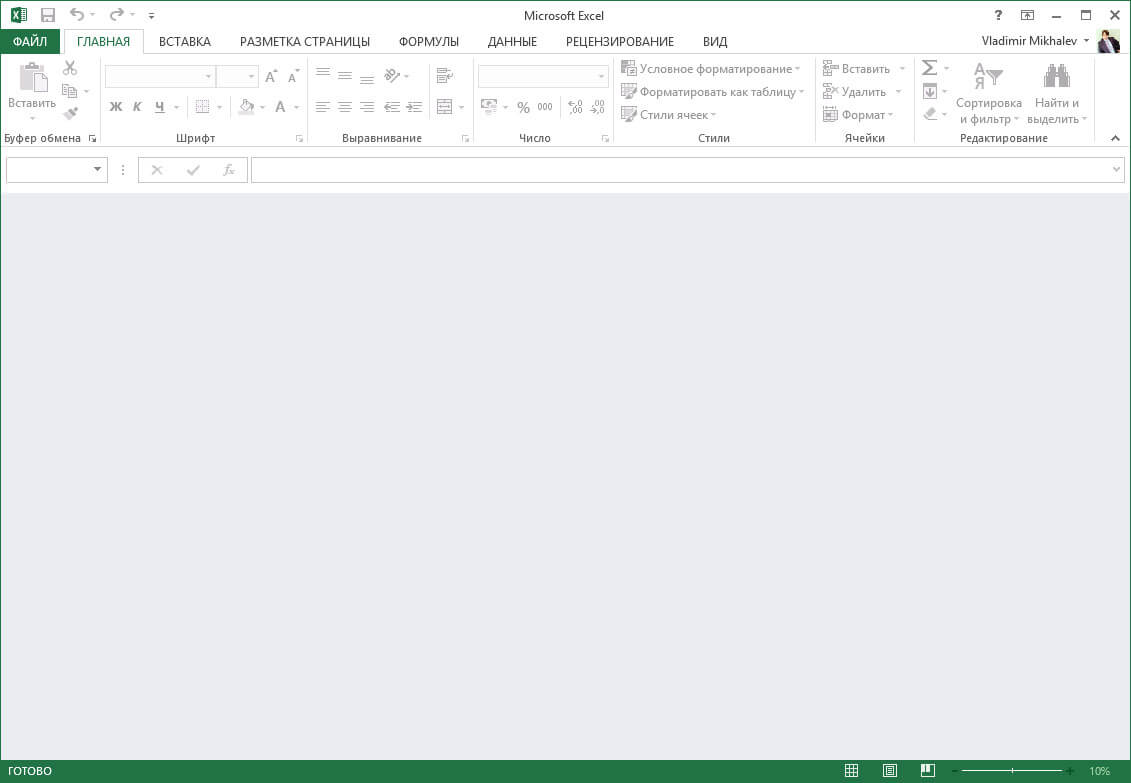Screen dimensions: 1131x783
Task: Click the Middle Align icon
Action: pyautogui.click(x=345, y=76)
